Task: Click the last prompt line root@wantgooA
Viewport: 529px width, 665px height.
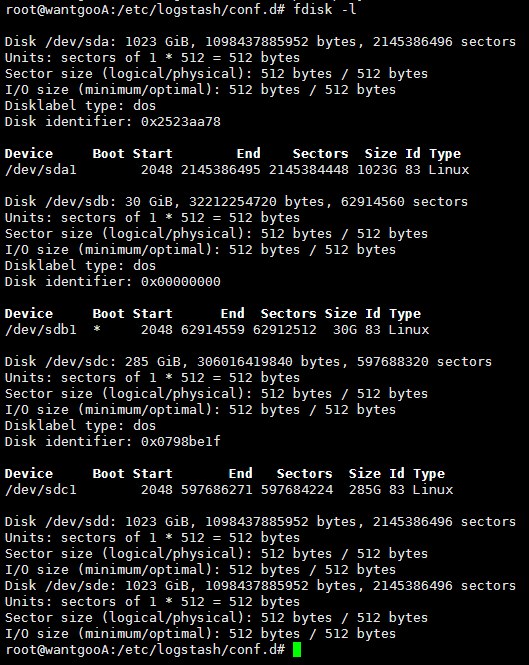Action: point(145,650)
